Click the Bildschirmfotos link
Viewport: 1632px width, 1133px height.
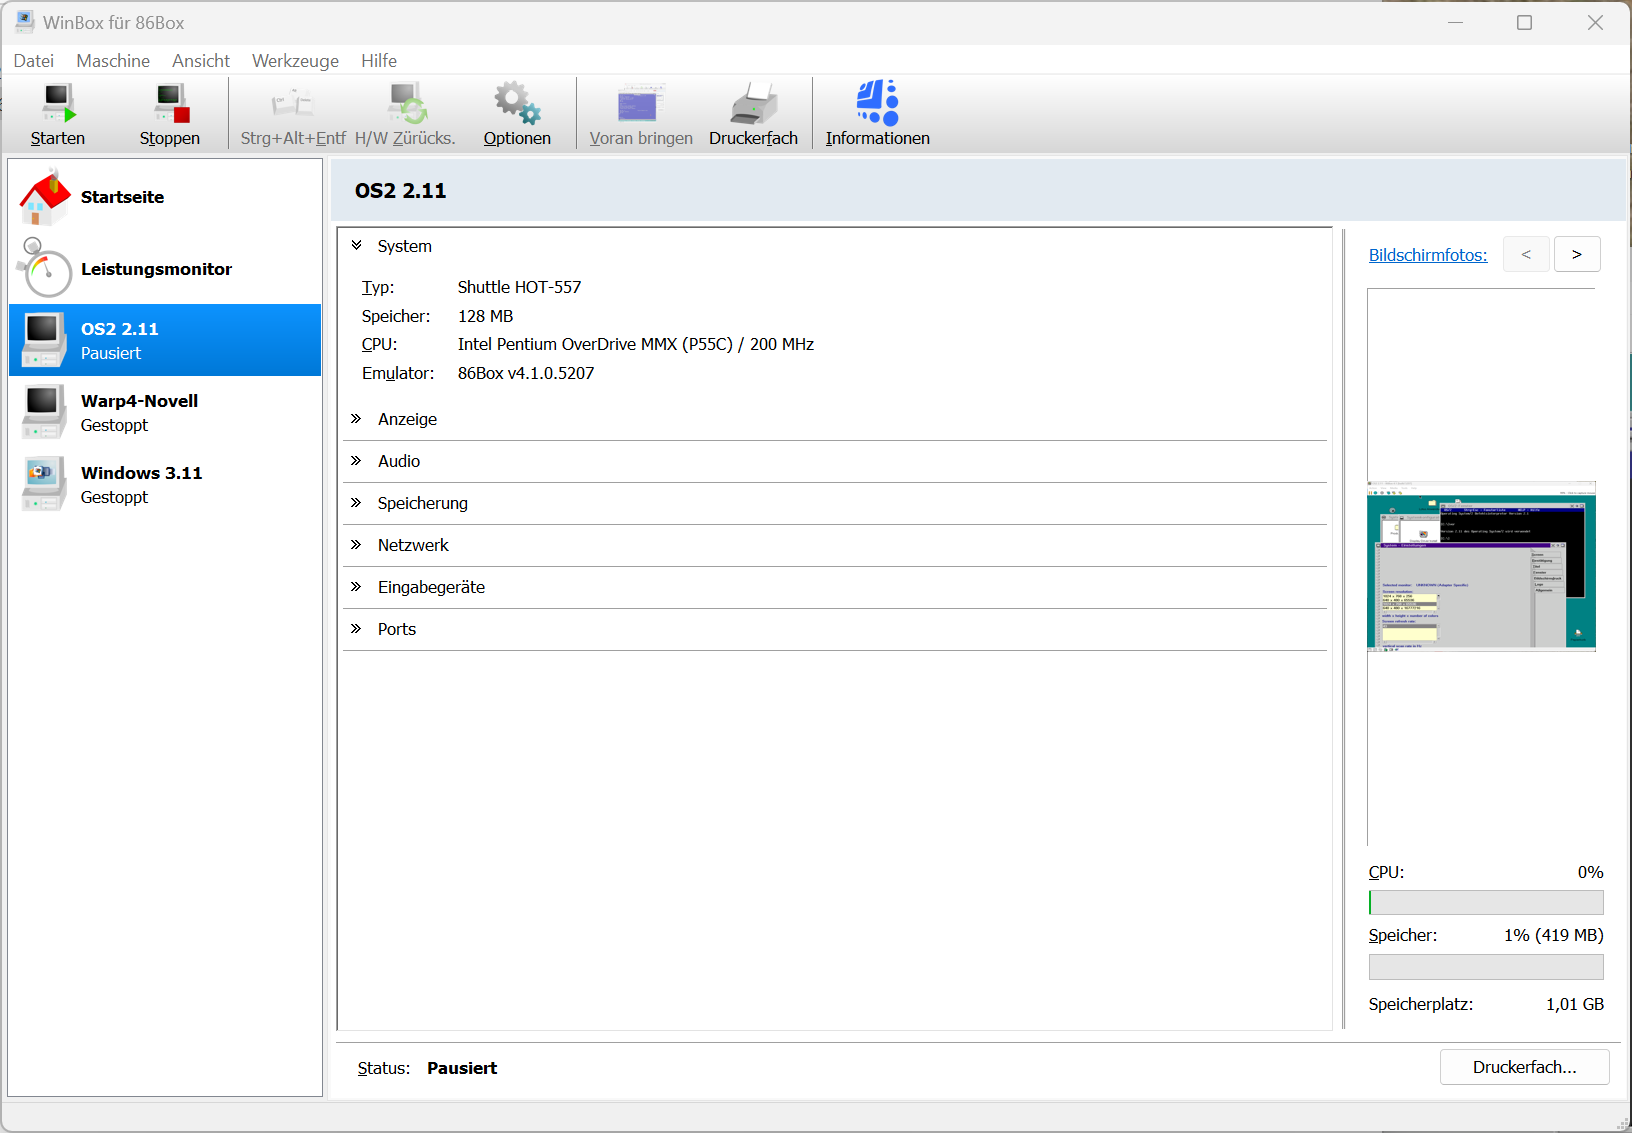coord(1428,255)
